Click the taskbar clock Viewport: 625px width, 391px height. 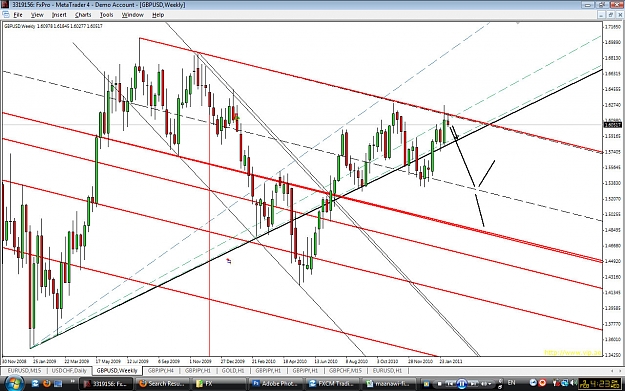coord(600,383)
